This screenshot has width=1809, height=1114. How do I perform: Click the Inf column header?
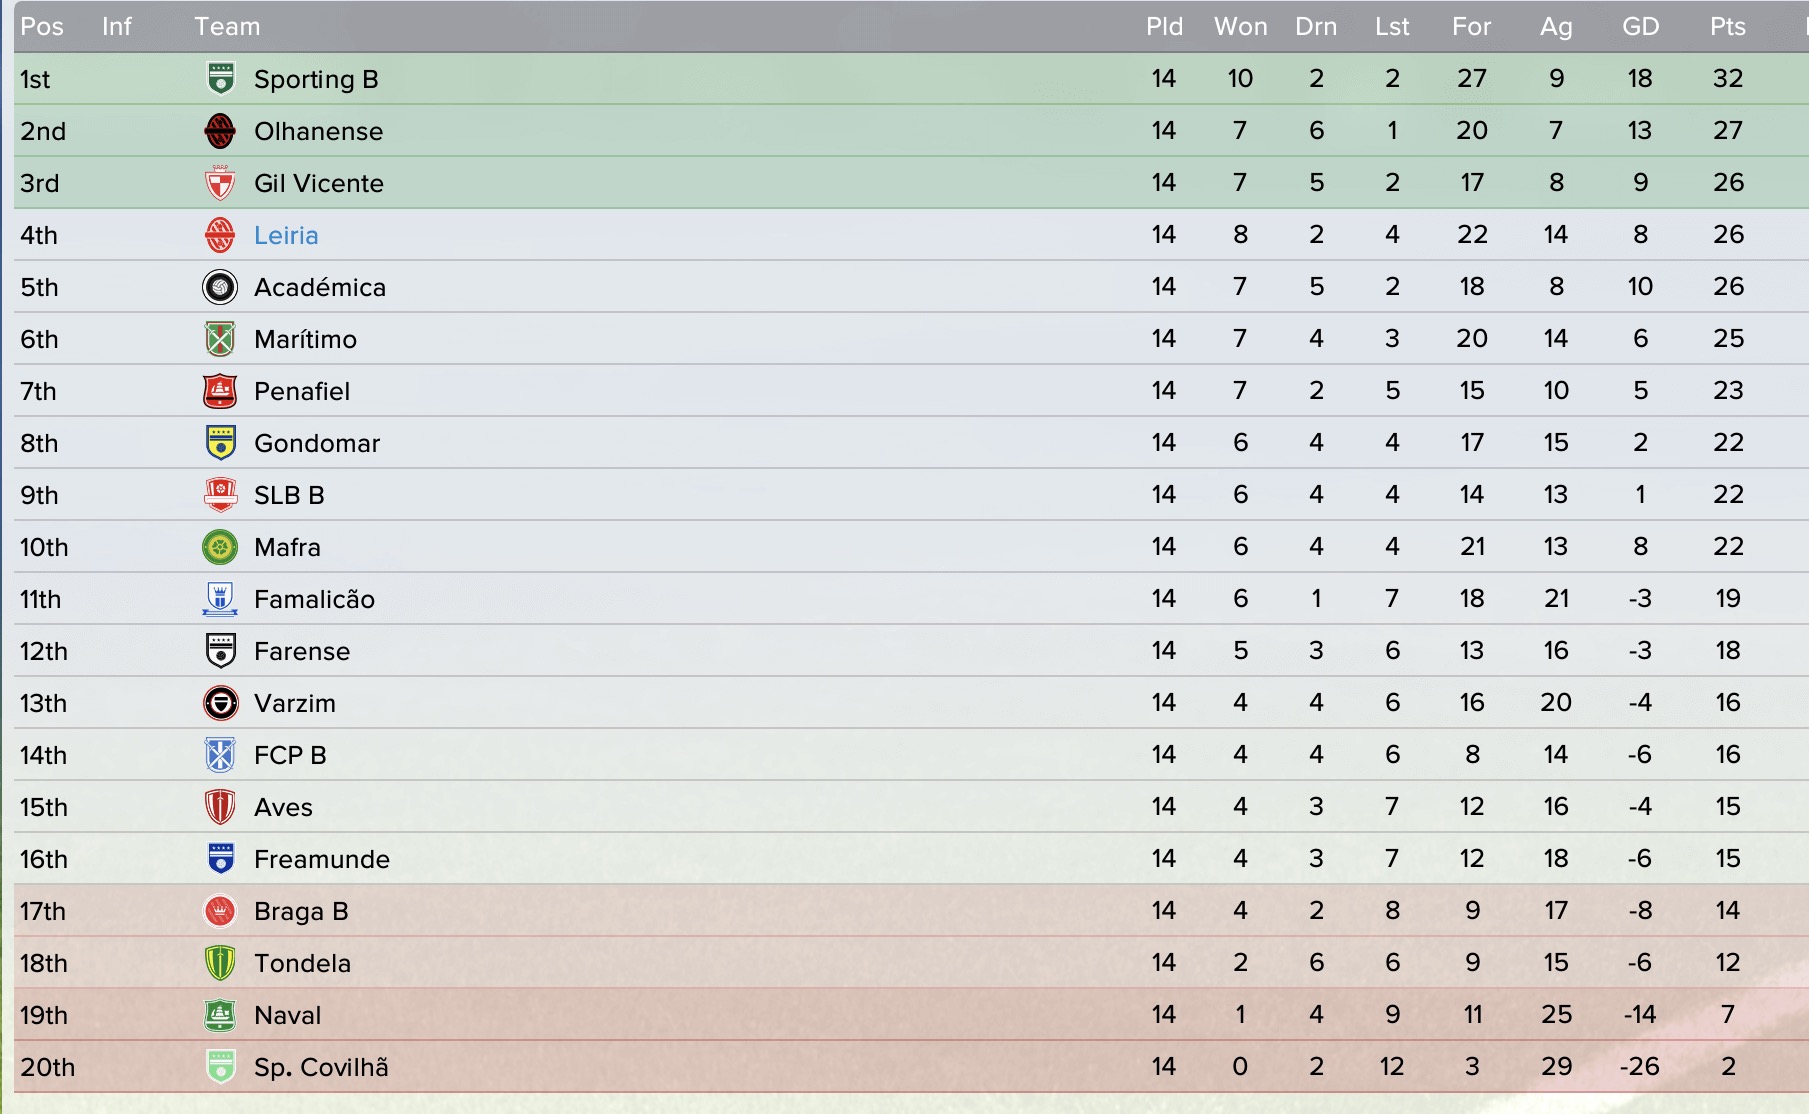[116, 27]
